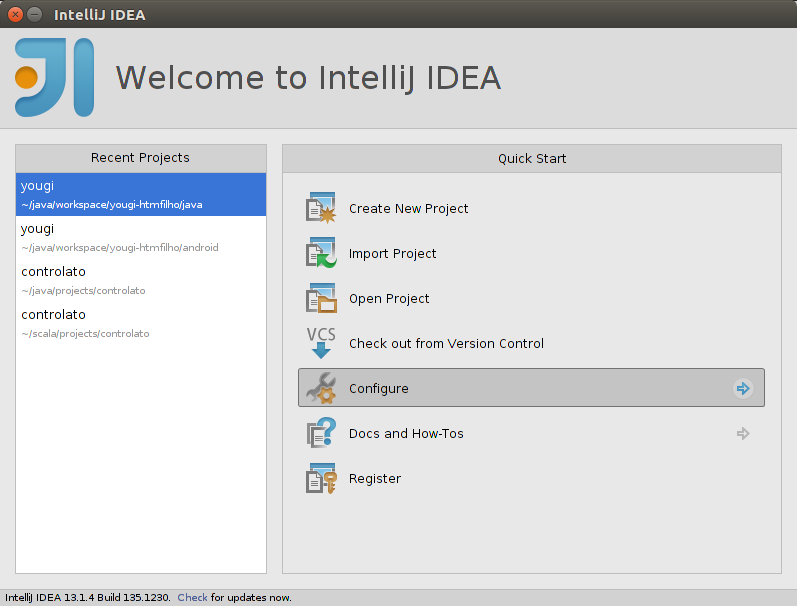
Task: Click the IntelliJ IDEA logo
Action: 54,77
